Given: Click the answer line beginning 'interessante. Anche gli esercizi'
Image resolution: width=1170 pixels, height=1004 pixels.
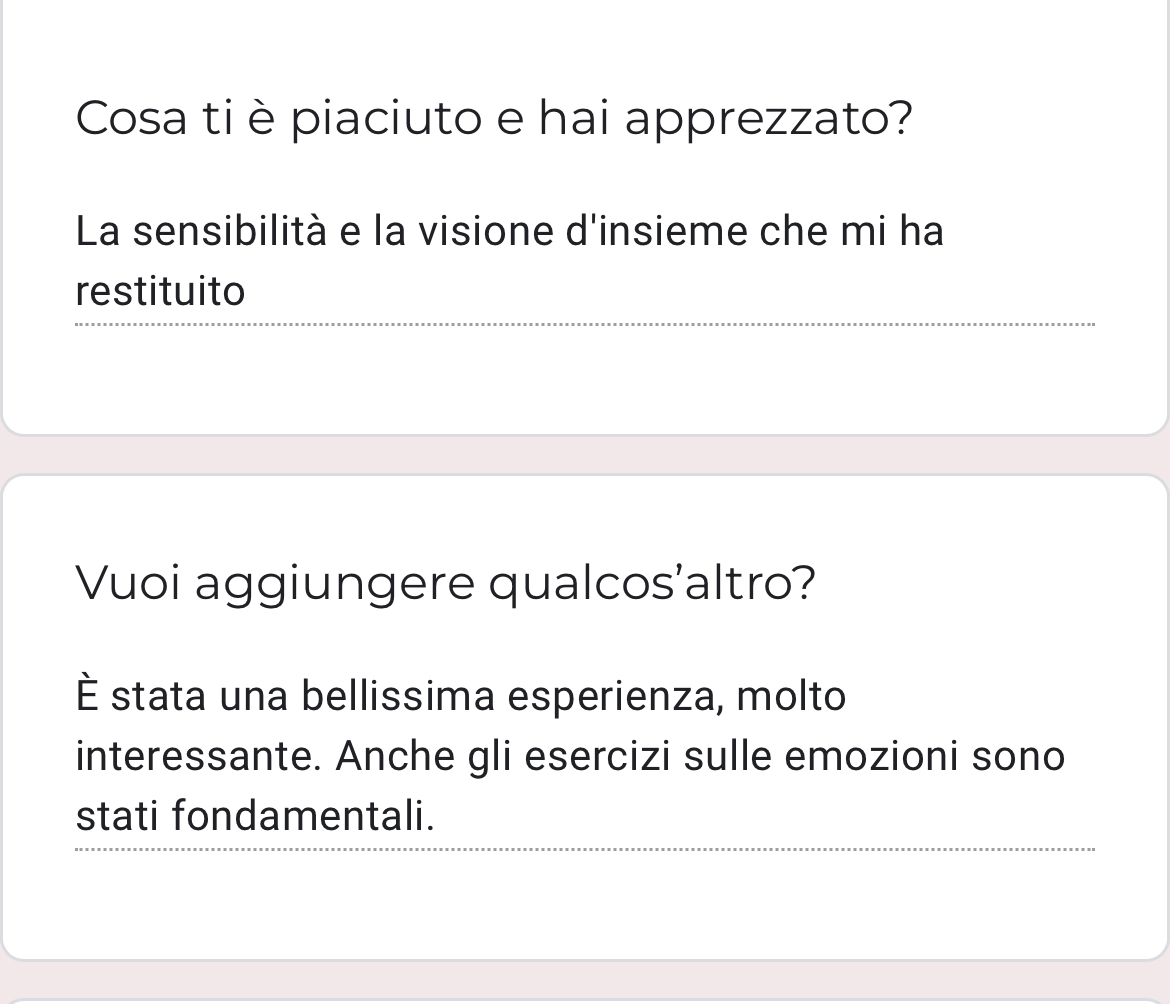Looking at the screenshot, I should 570,756.
